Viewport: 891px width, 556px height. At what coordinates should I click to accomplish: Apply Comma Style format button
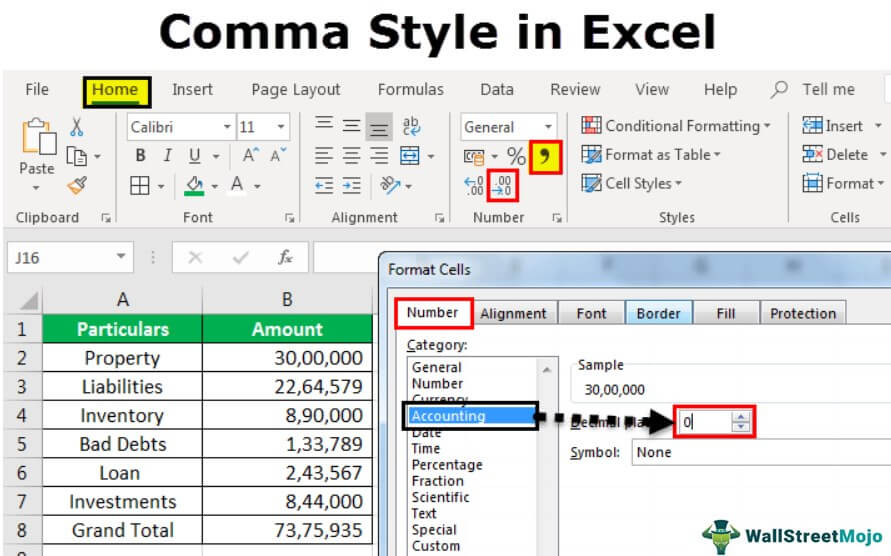pos(545,157)
